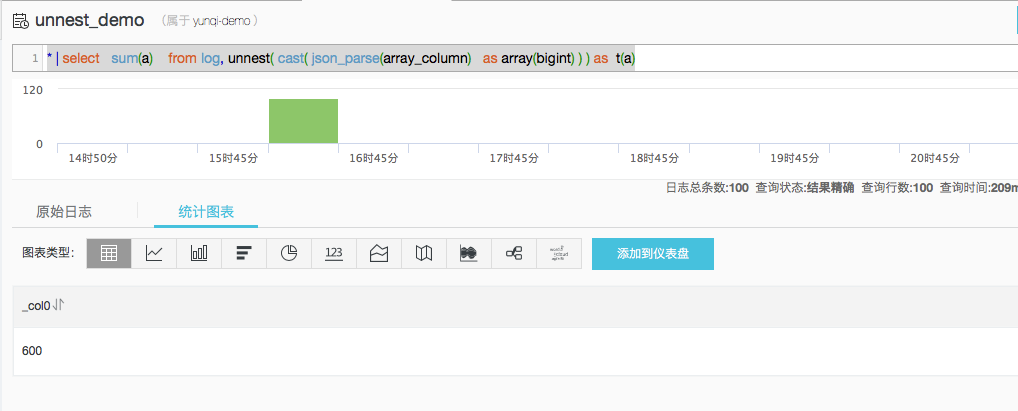The height and width of the screenshot is (411, 1018).
Task: Click the 16时45分 time axis label
Action: coord(373,158)
